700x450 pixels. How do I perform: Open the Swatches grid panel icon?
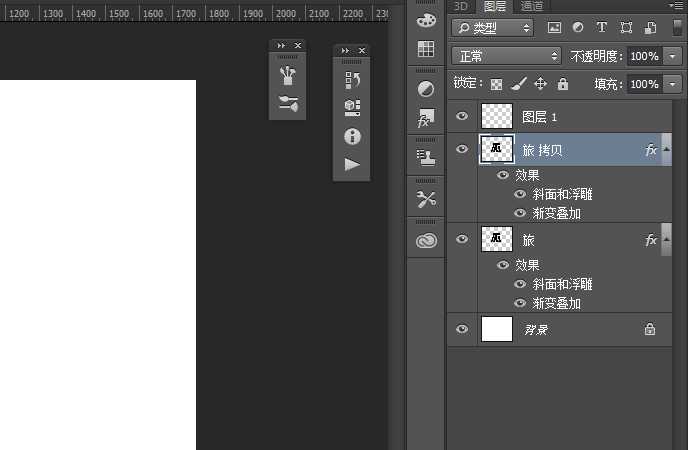point(426,49)
